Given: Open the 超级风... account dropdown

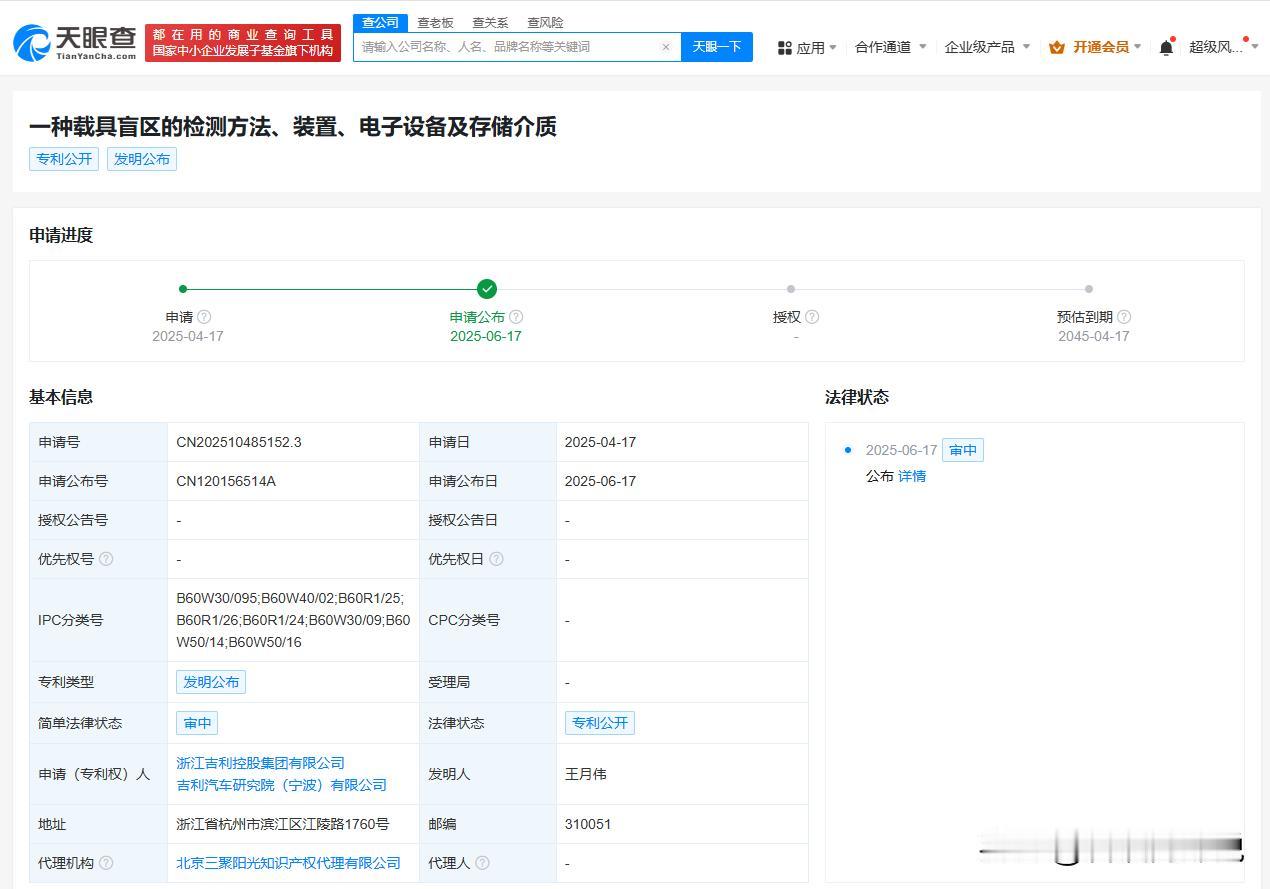Looking at the screenshot, I should (x=1224, y=47).
